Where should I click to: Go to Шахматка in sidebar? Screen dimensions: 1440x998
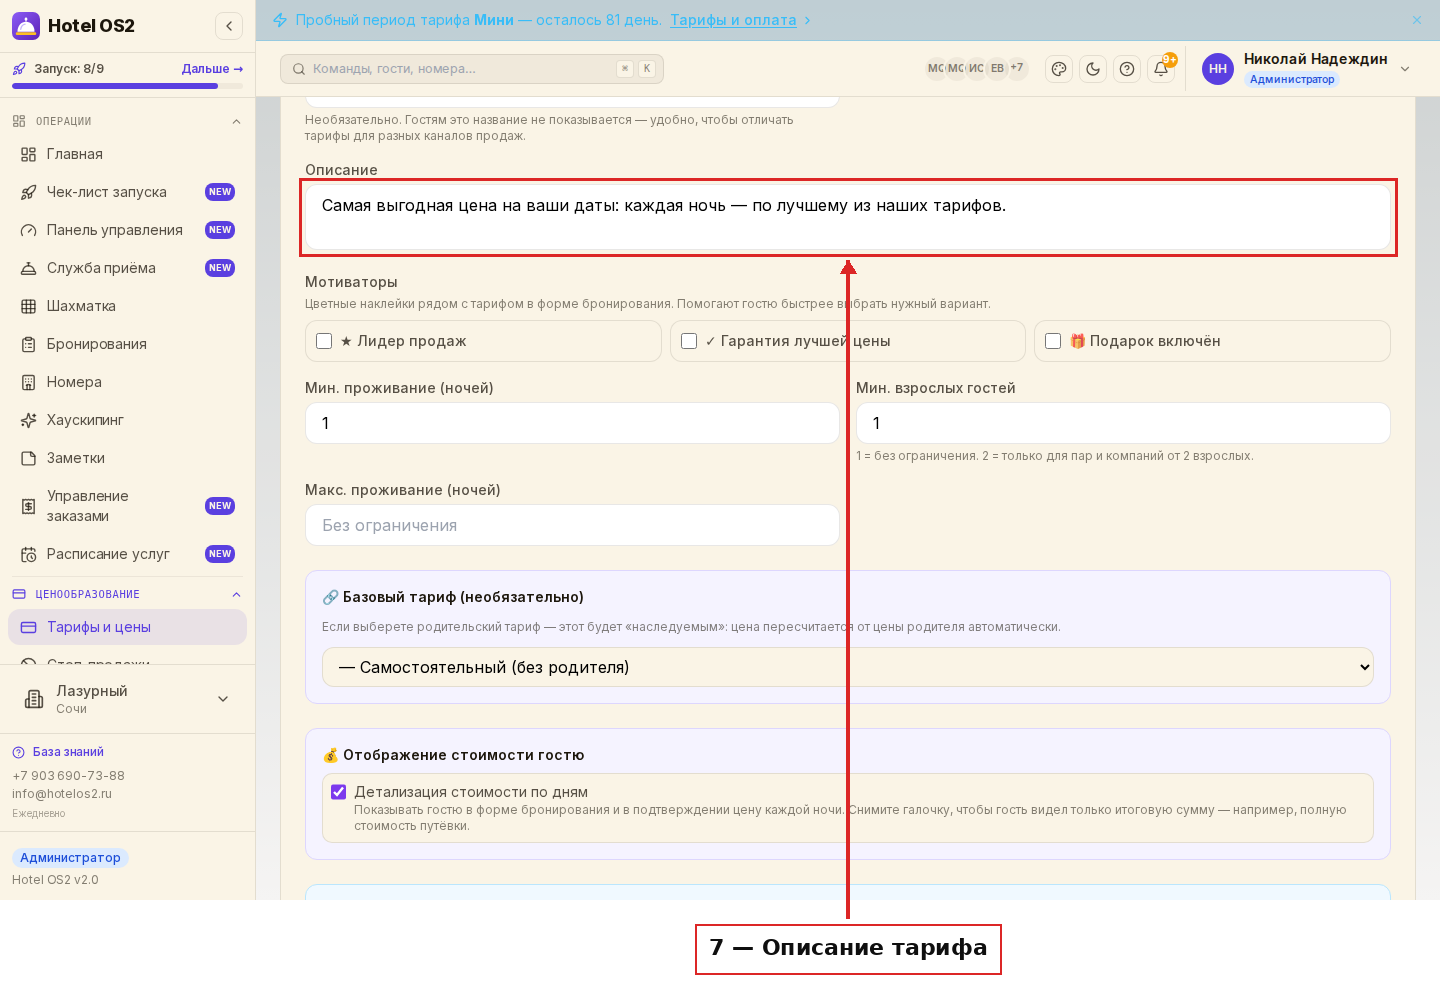tap(127, 306)
